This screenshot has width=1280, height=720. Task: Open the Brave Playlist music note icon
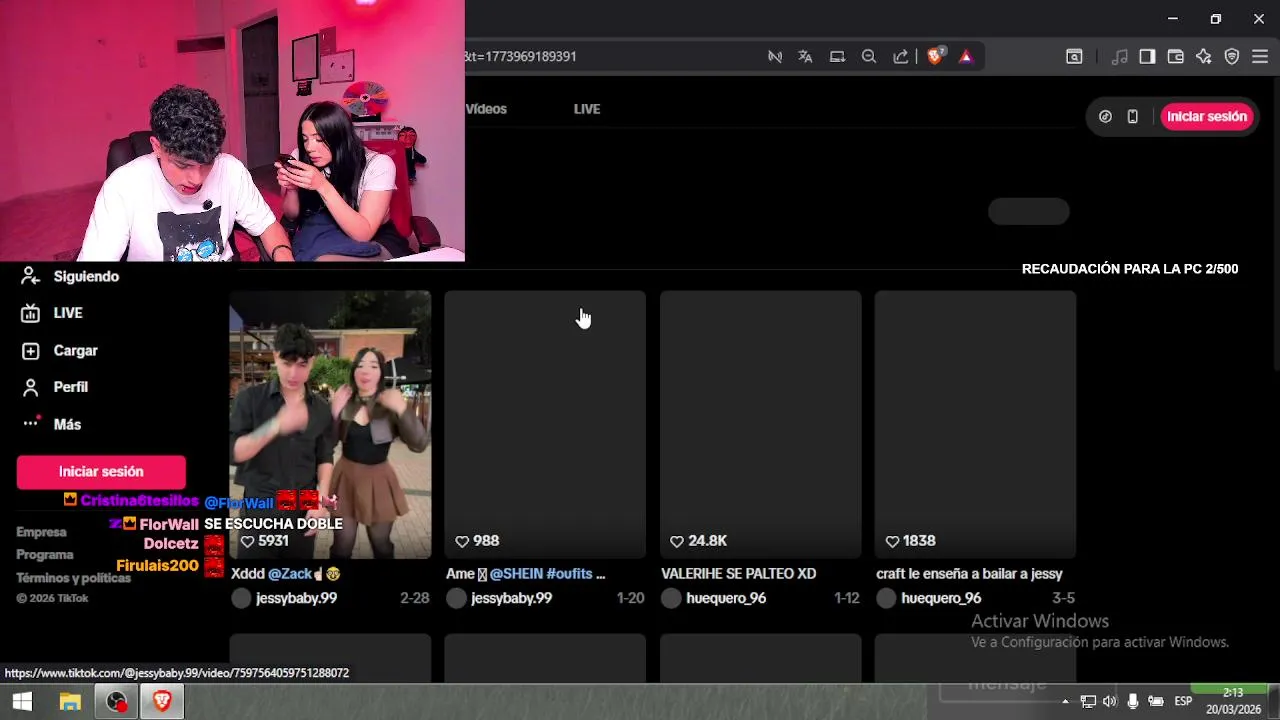coord(1120,57)
